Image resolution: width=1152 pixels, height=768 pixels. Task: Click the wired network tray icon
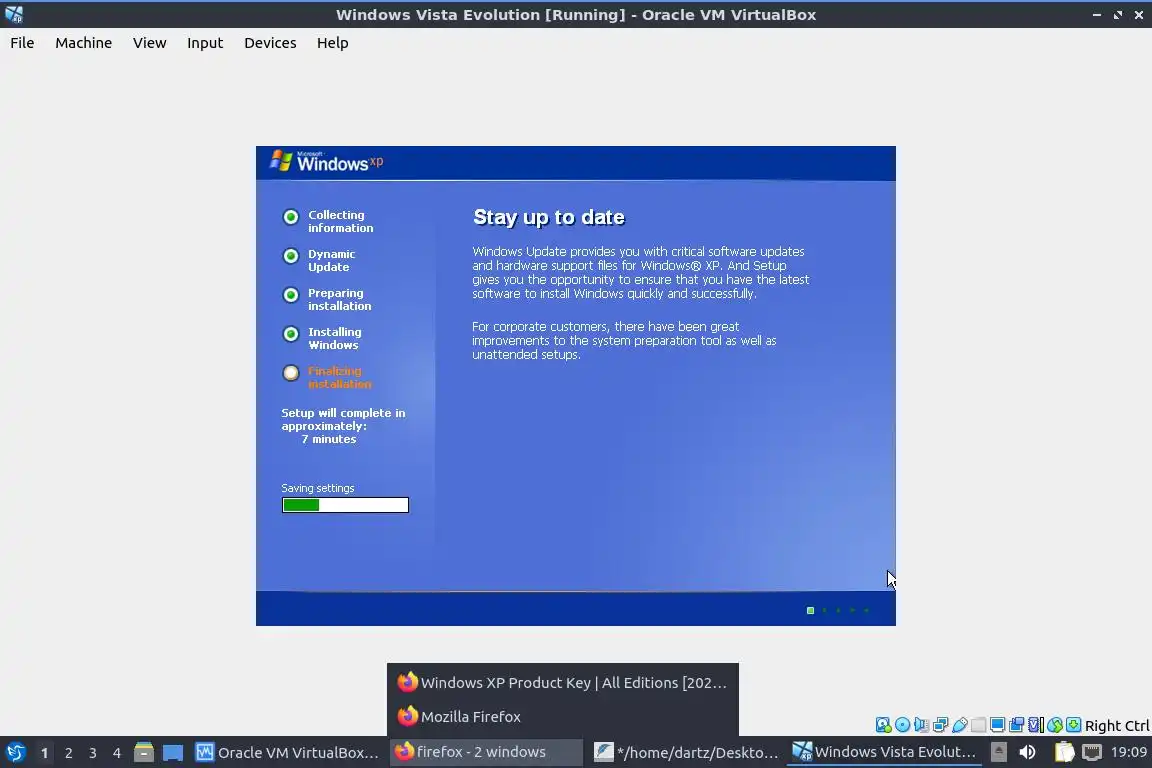(1092, 752)
